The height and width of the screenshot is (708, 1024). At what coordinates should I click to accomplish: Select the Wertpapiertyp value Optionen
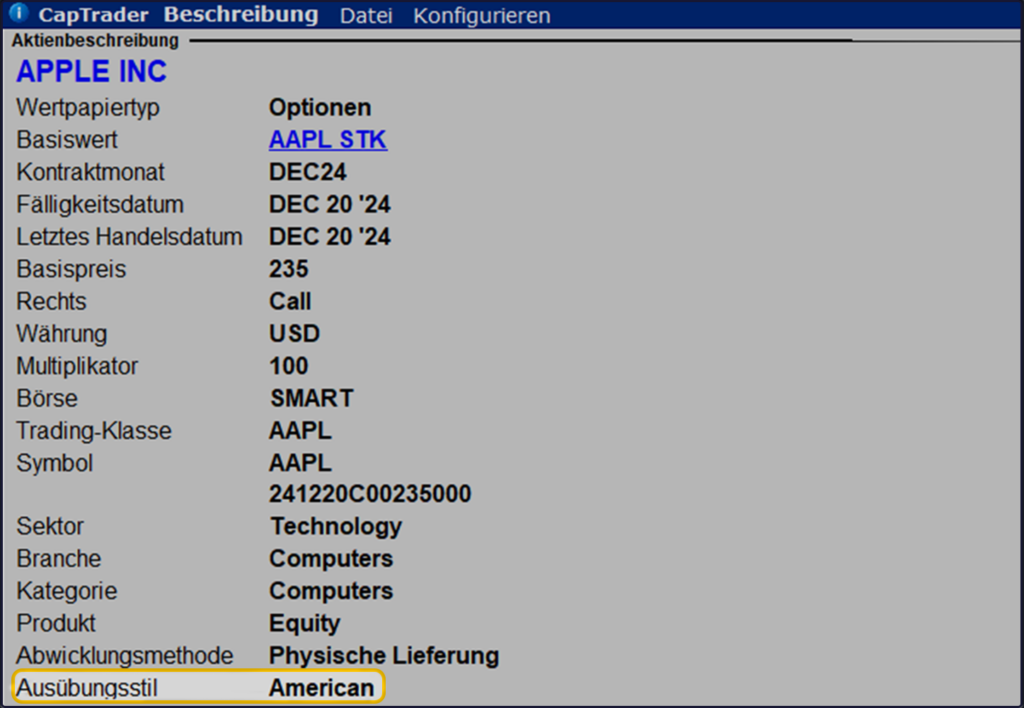(320, 107)
